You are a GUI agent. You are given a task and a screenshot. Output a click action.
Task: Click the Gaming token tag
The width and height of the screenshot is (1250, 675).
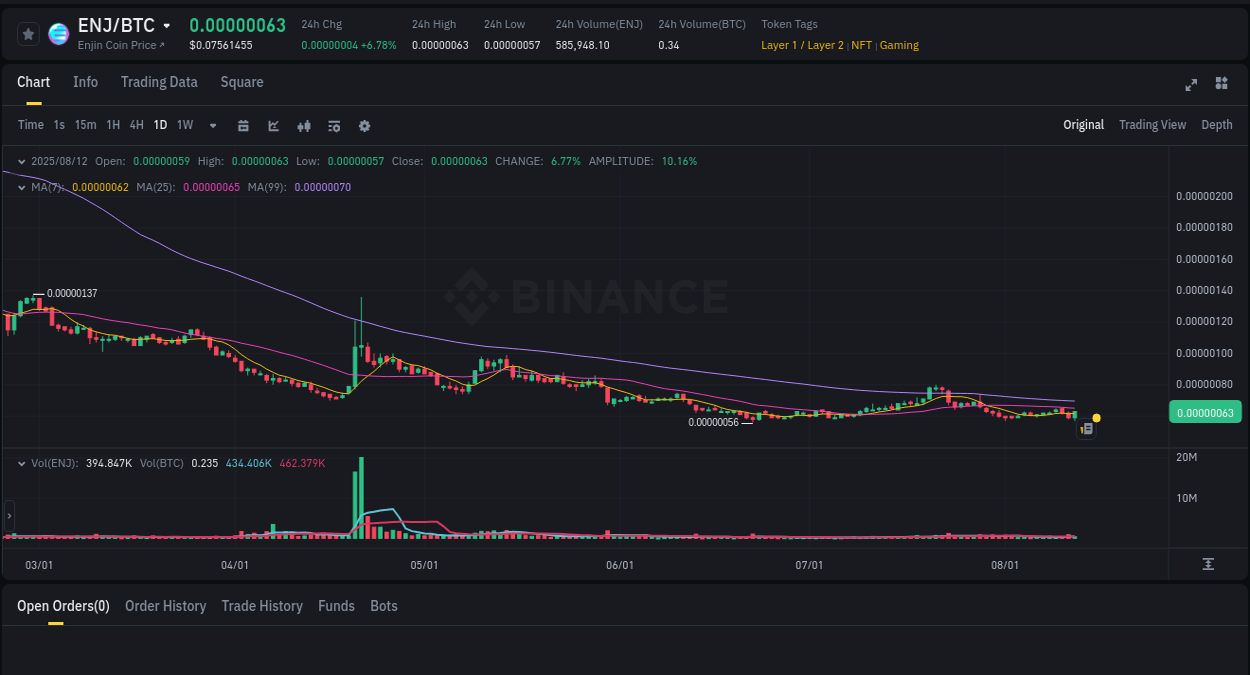(x=899, y=45)
